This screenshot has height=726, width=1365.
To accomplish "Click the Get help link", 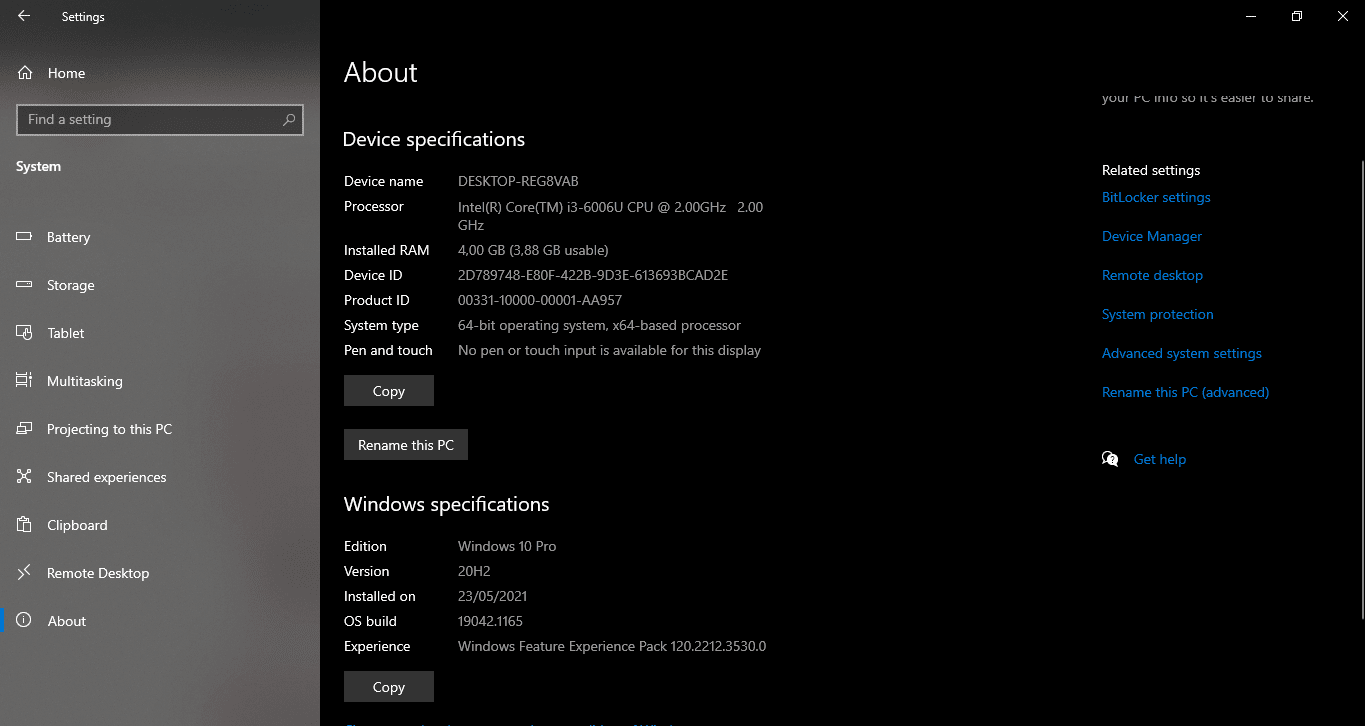I will 1160,459.
